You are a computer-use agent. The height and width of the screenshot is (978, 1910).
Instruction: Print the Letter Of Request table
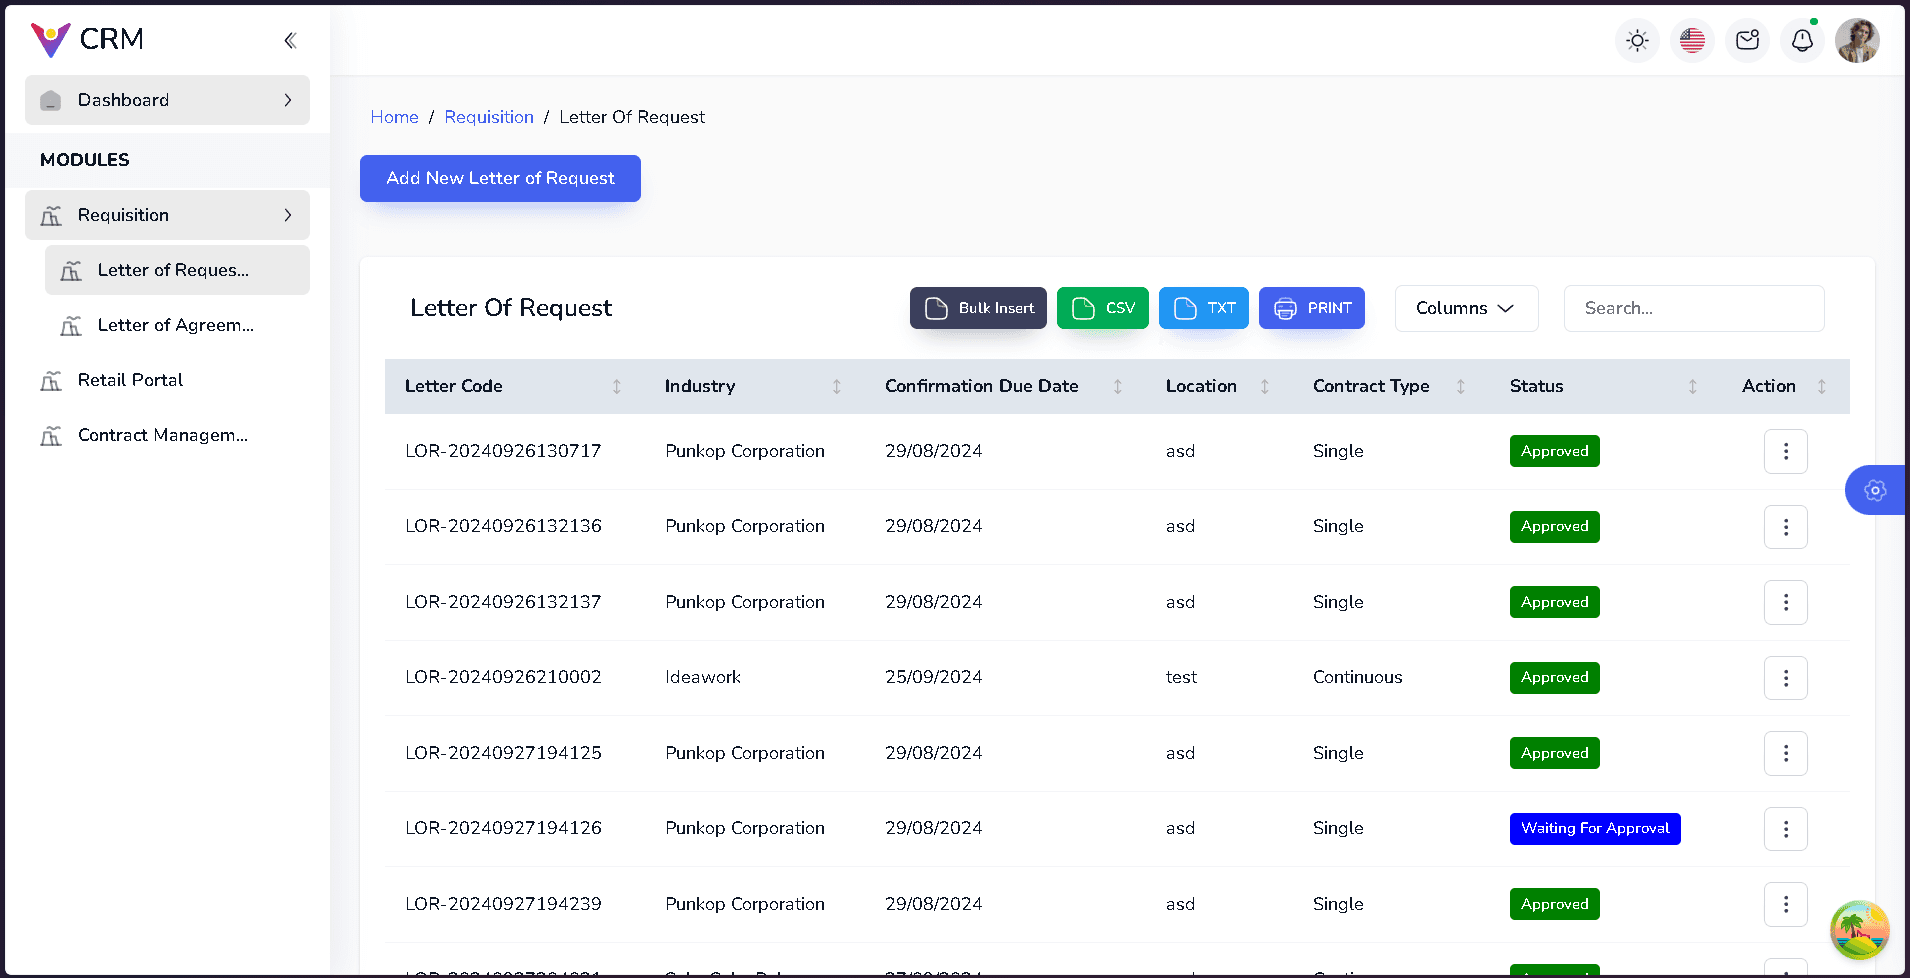pos(1311,308)
